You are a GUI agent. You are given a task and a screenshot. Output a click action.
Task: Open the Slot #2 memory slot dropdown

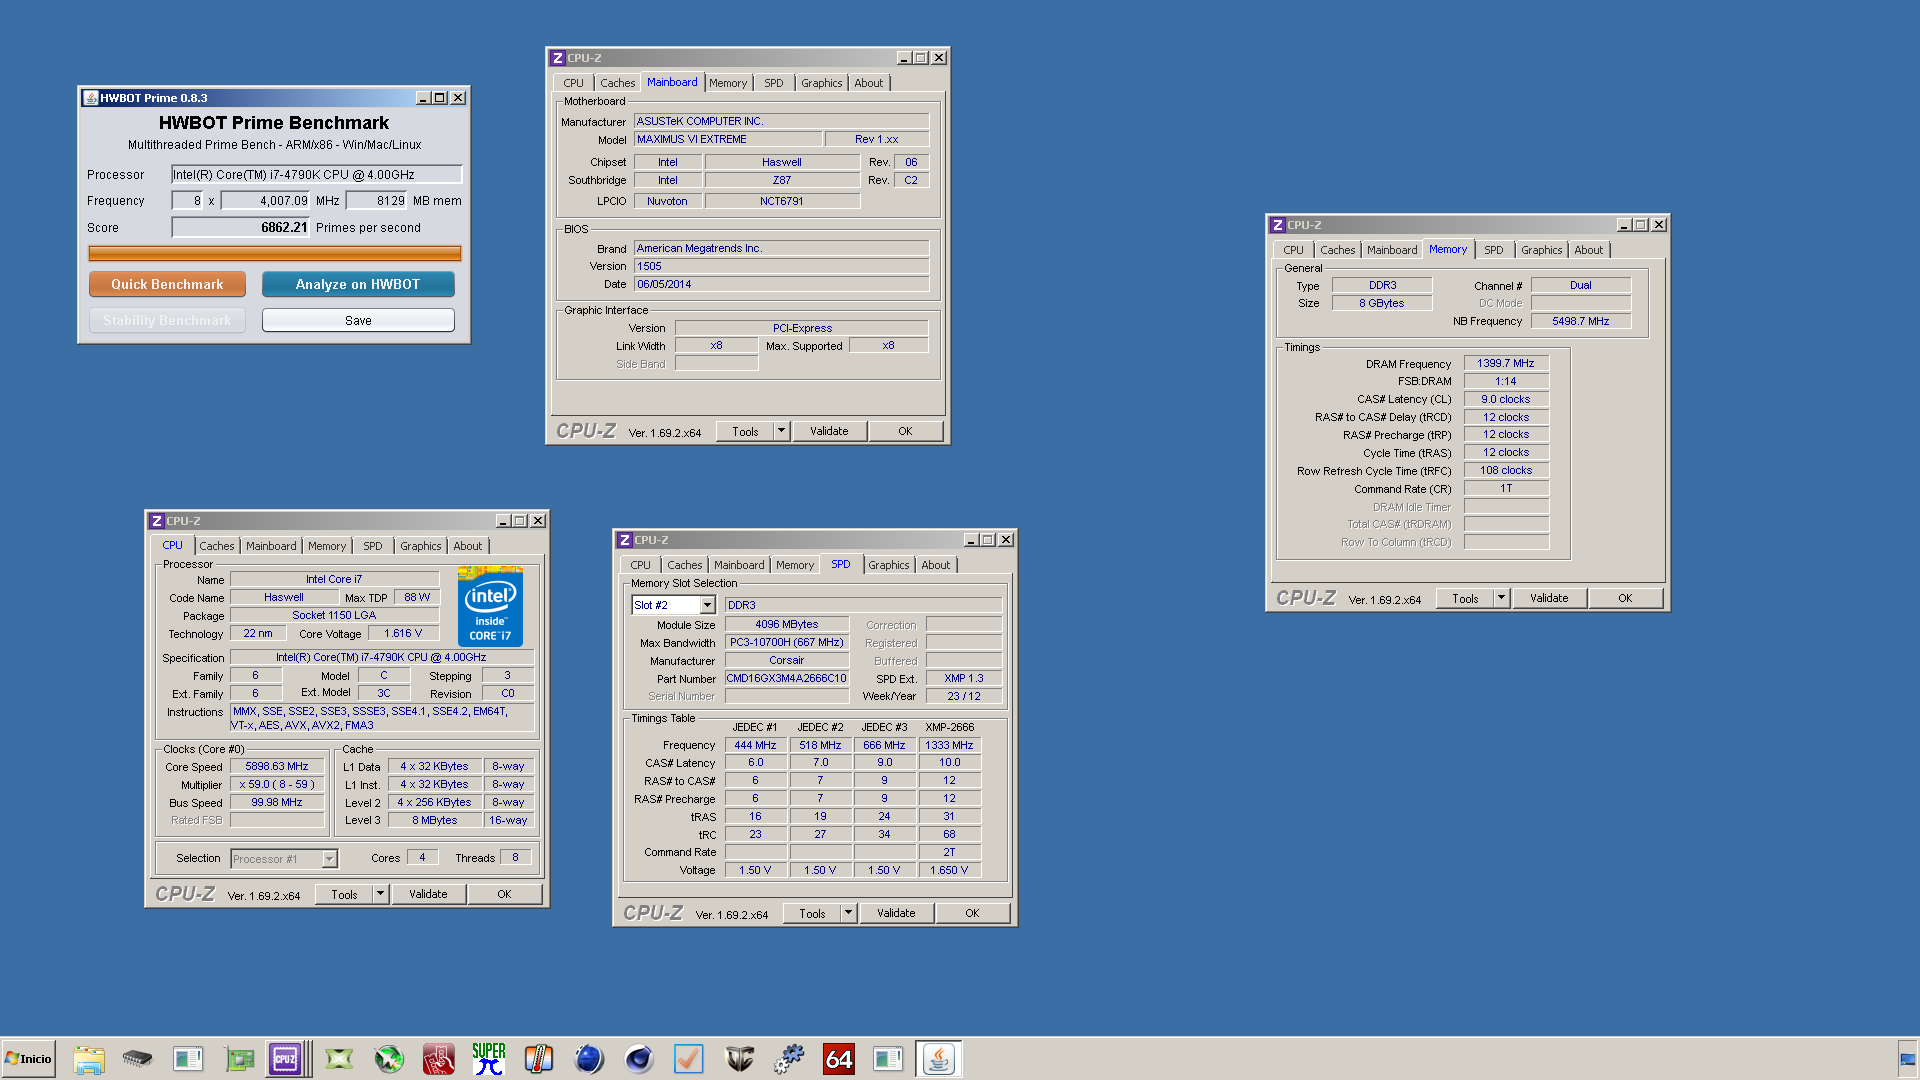point(707,605)
